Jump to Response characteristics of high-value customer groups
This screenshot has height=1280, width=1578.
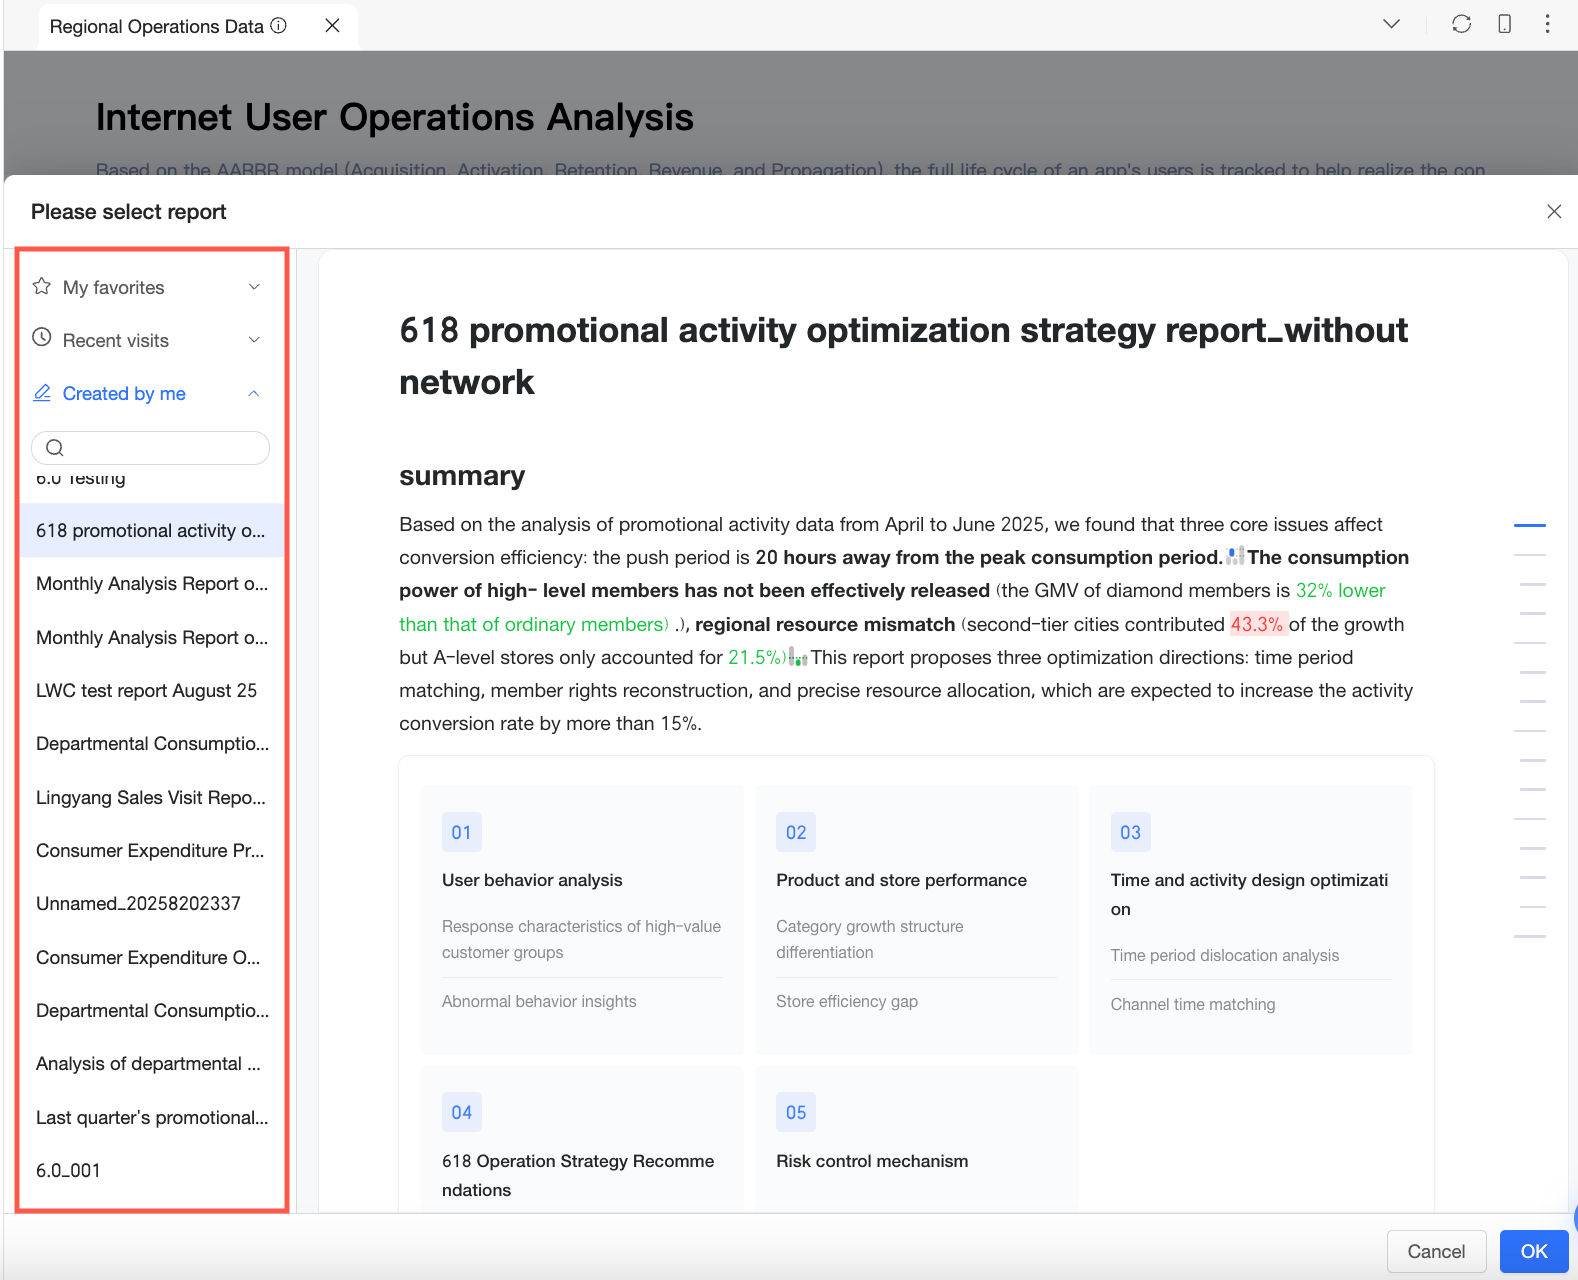(581, 939)
